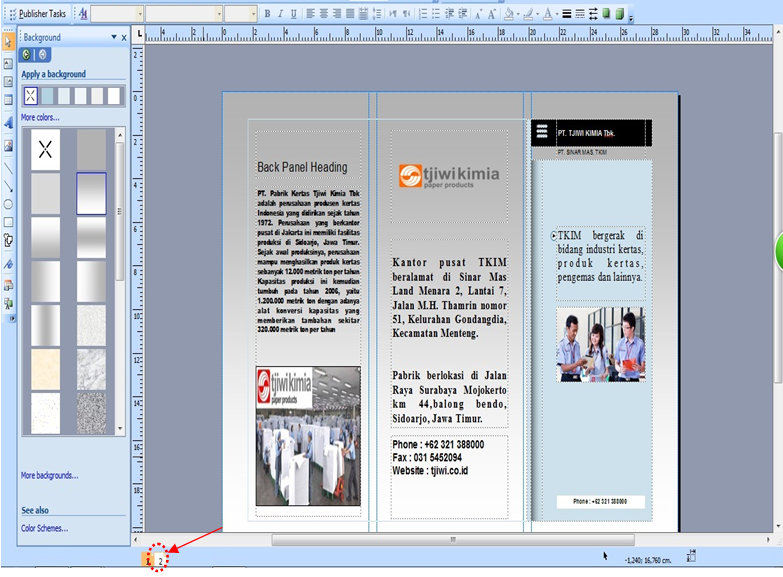
Task: Click the tab selector L button on the ruler
Action: (x=139, y=34)
